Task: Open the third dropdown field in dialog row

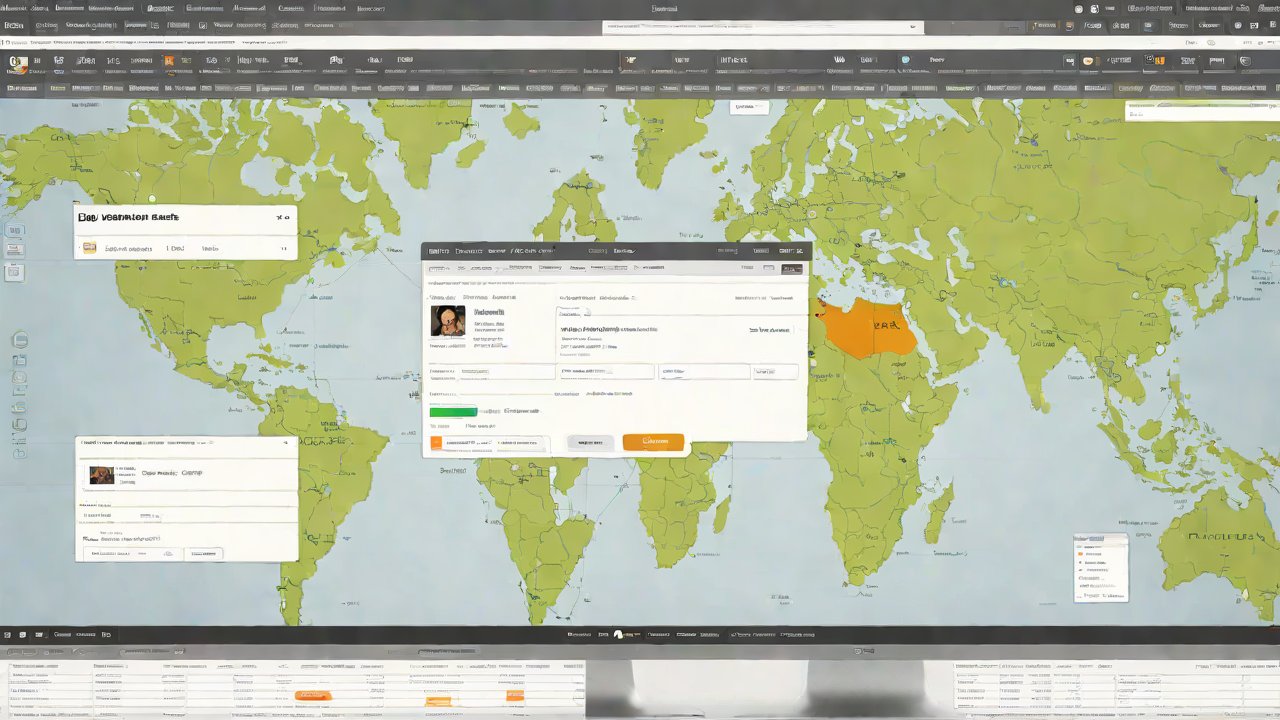Action: tap(704, 371)
